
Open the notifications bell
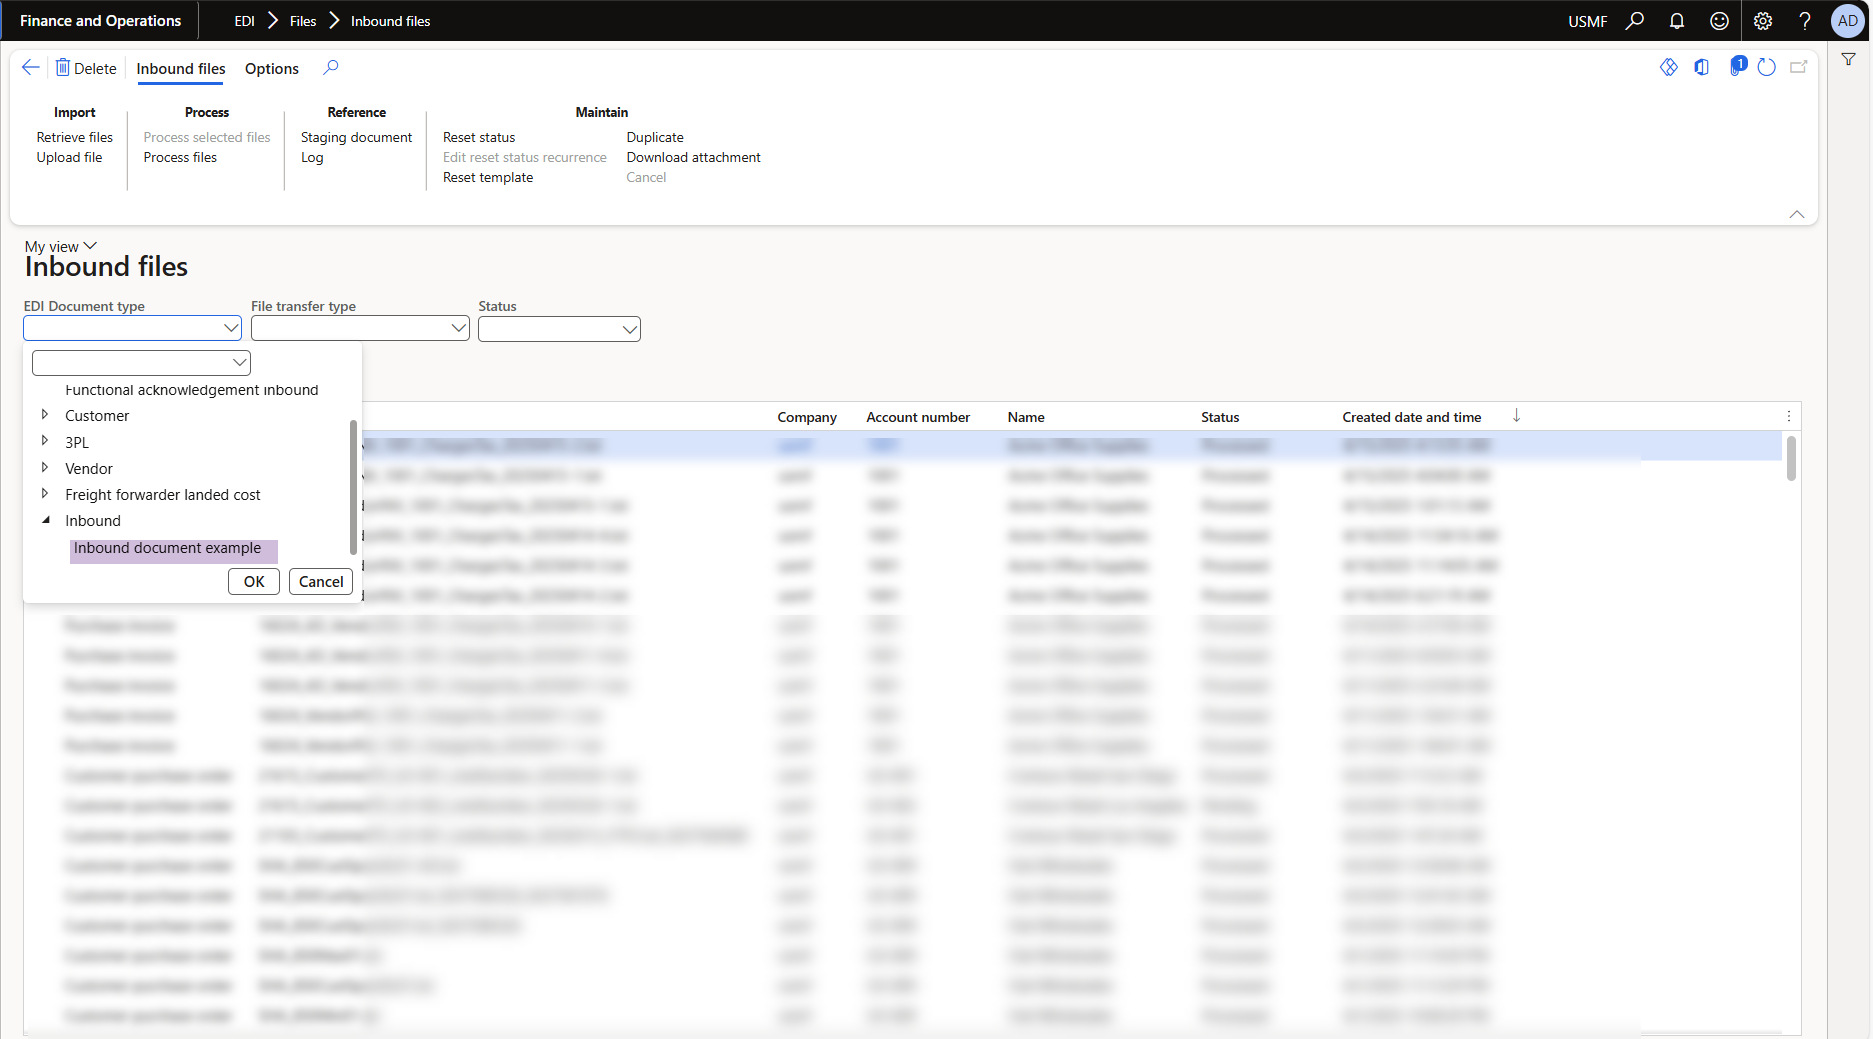tap(1677, 21)
